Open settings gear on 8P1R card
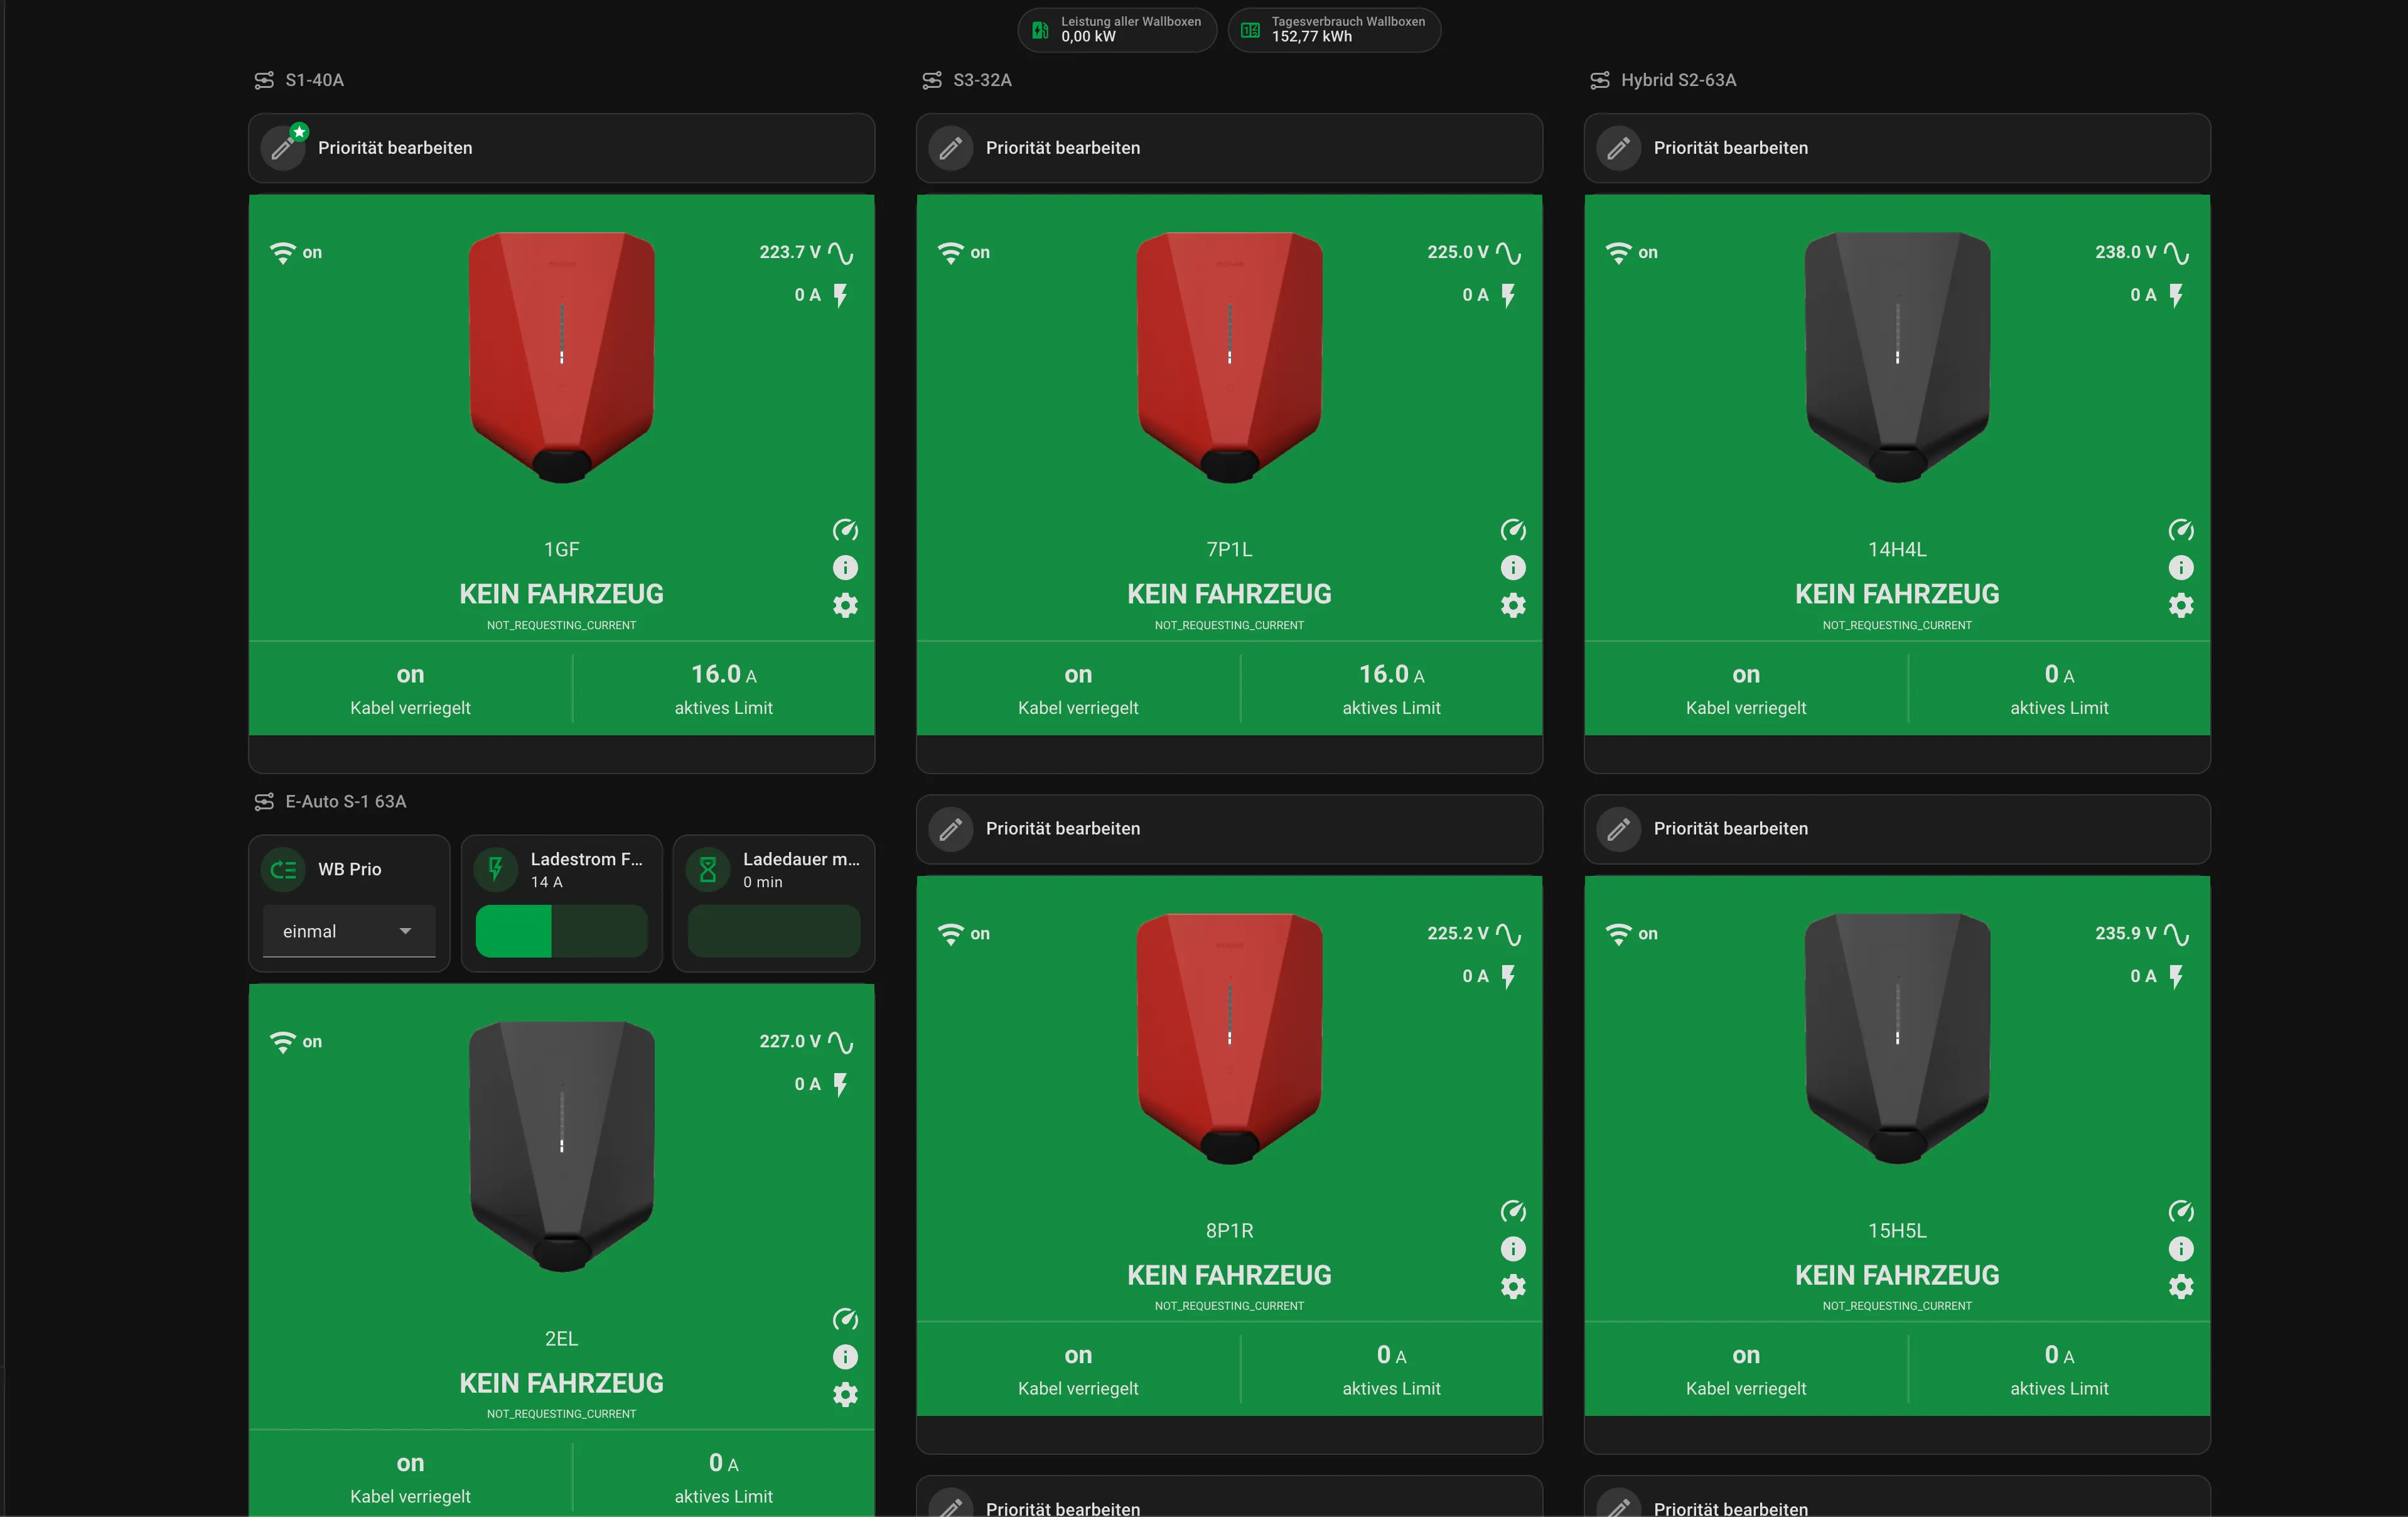The height and width of the screenshot is (1517, 2408). point(1513,1286)
